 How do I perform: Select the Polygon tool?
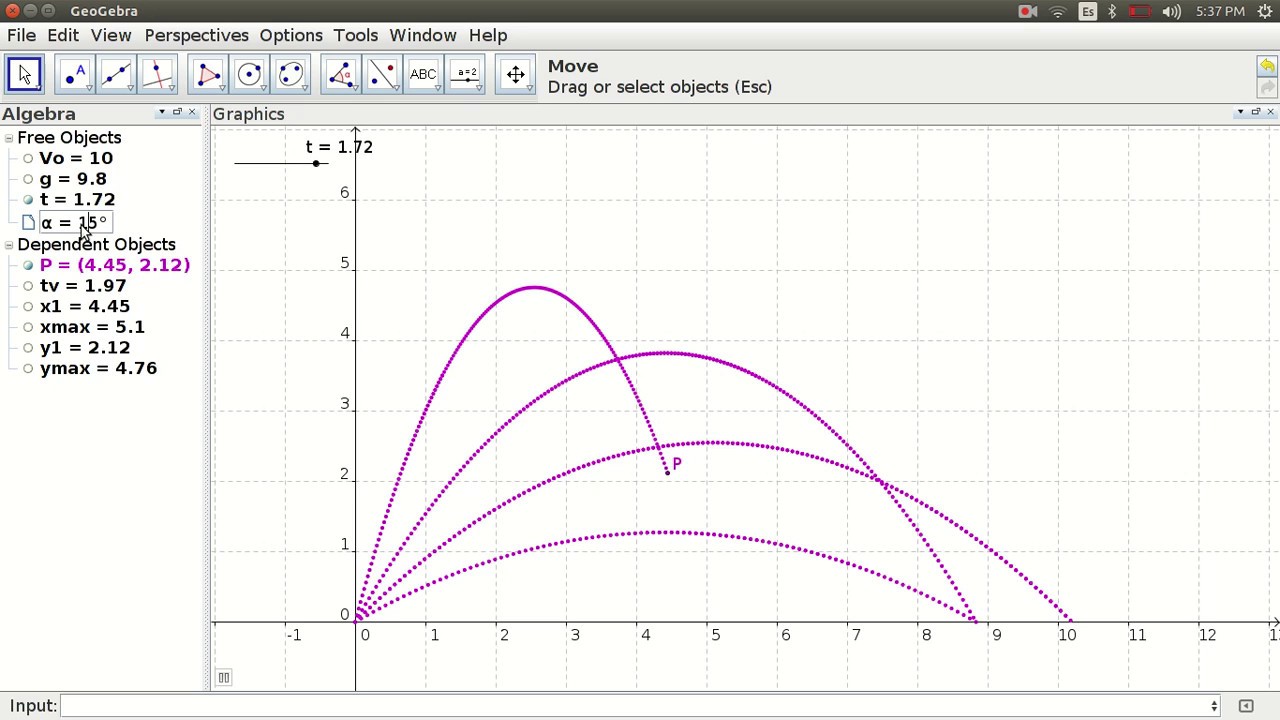pyautogui.click(x=209, y=75)
